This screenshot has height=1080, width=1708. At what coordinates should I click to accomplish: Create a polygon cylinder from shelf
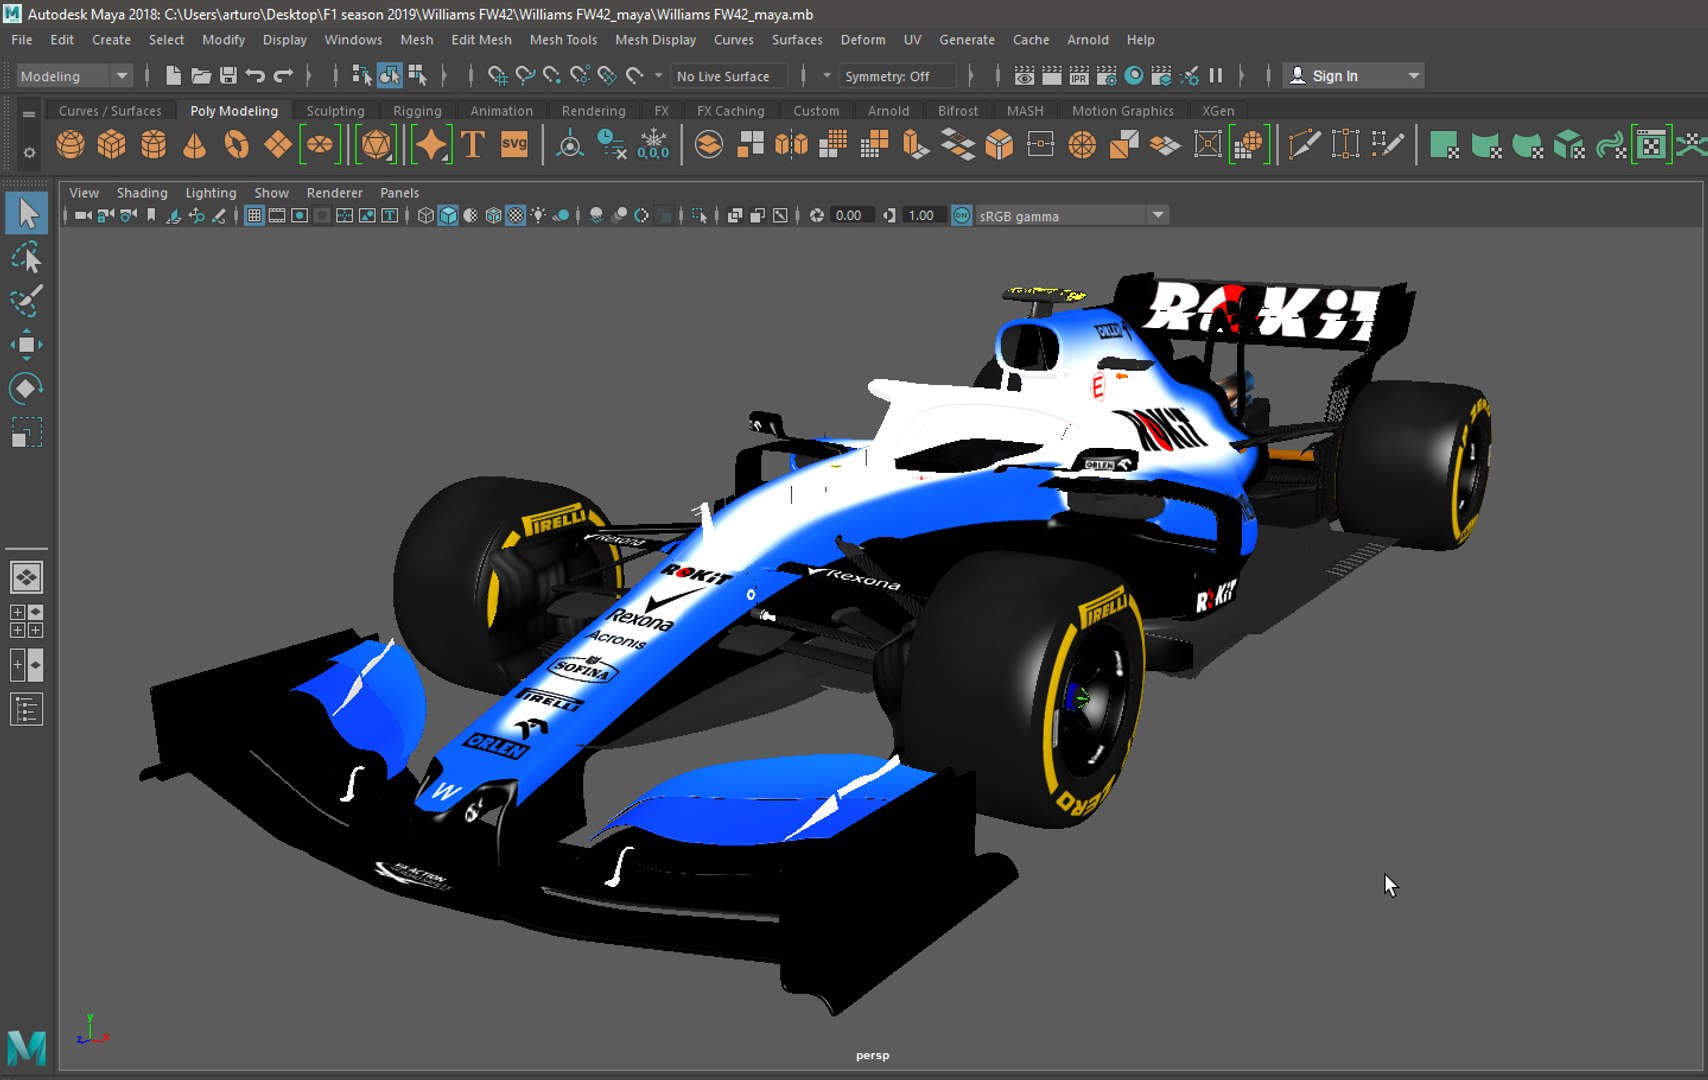point(153,145)
